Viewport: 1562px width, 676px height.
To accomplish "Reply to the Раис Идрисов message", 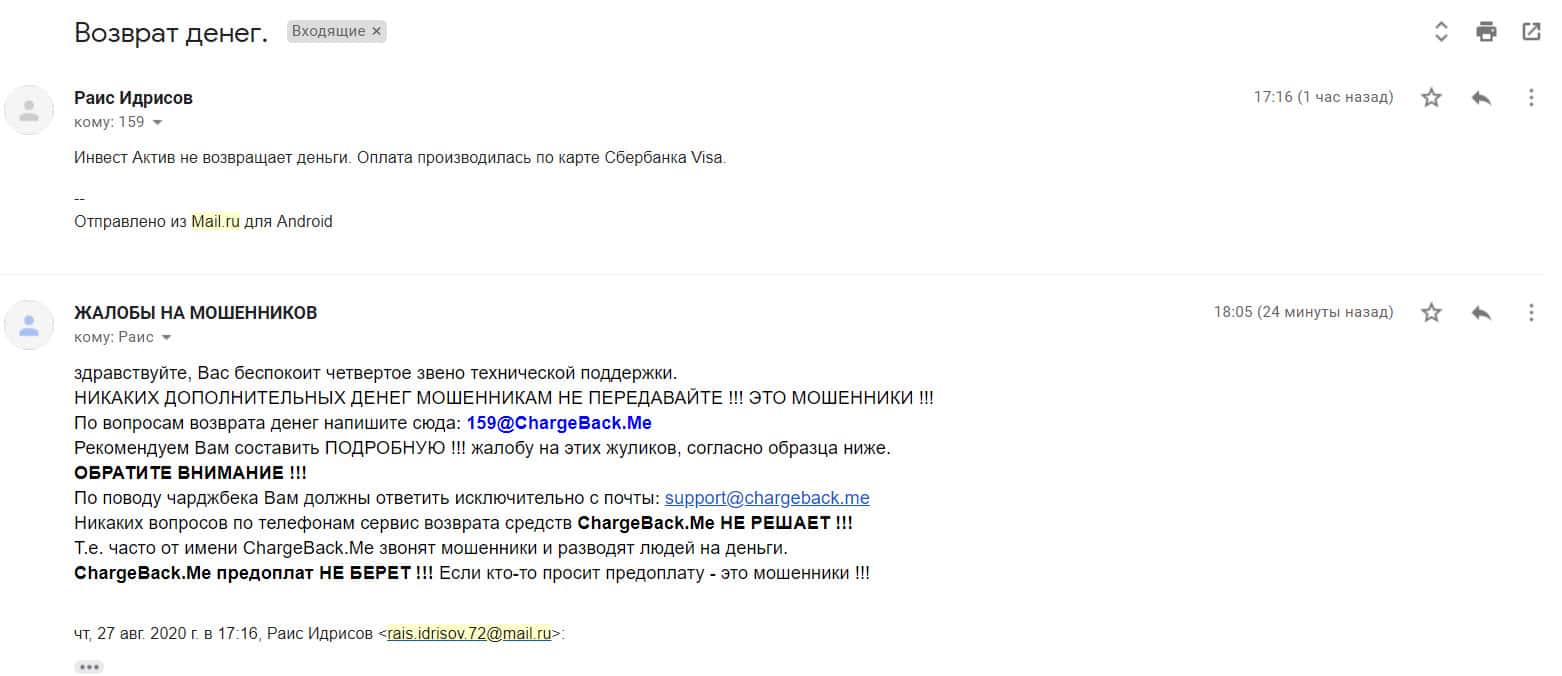I will point(1481,97).
